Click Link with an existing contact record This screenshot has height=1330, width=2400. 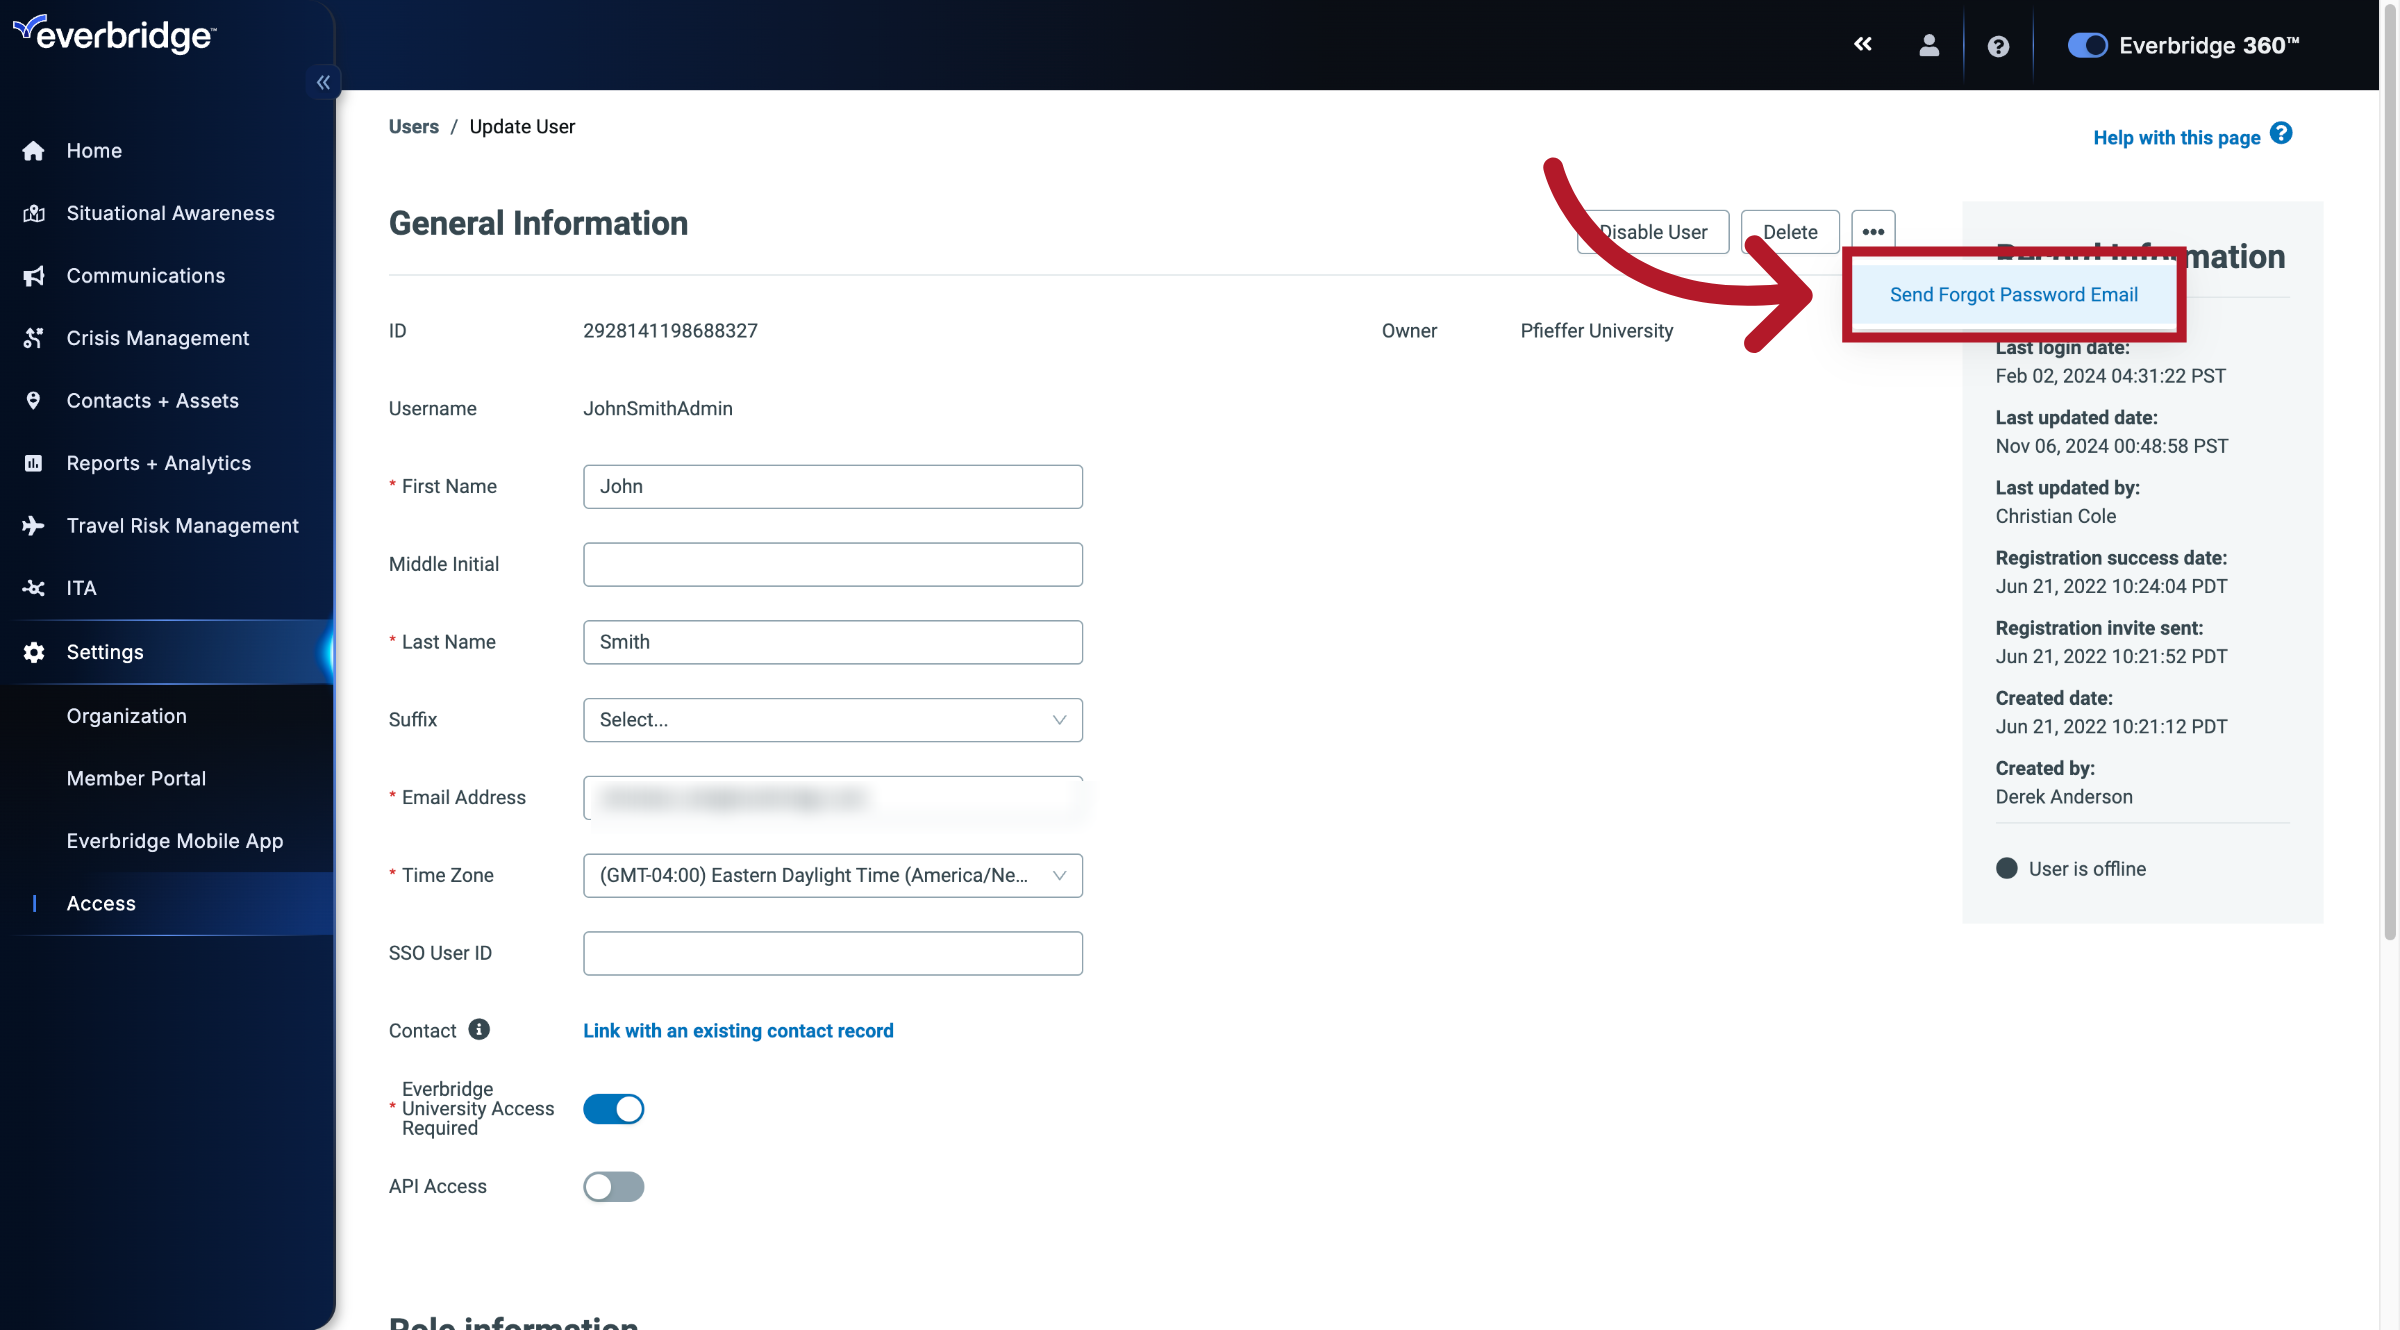point(738,1031)
